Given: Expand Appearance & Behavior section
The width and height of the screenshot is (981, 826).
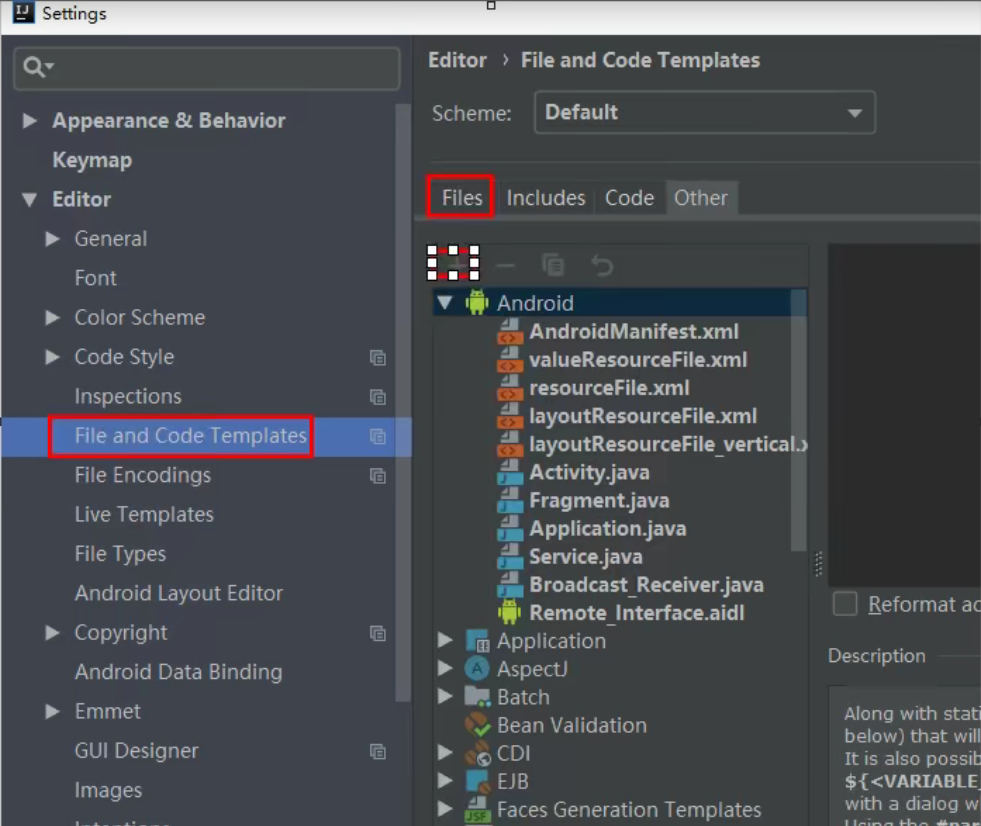Looking at the screenshot, I should [29, 120].
